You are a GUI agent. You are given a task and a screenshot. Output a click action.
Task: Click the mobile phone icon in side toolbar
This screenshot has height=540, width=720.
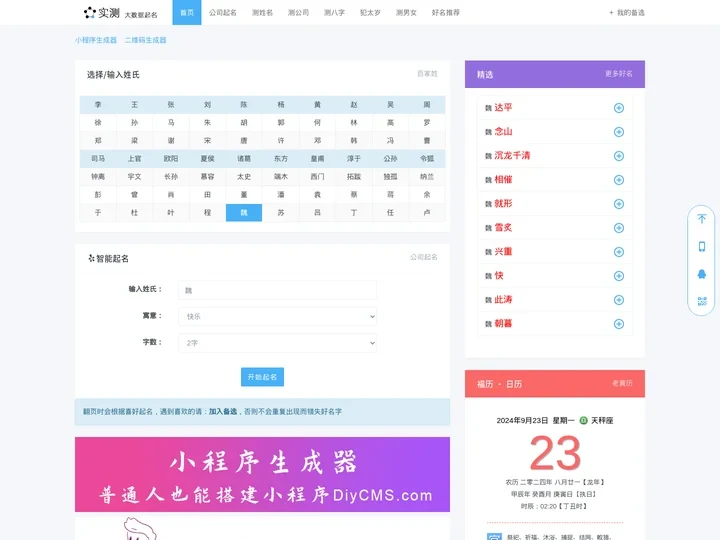coord(702,247)
